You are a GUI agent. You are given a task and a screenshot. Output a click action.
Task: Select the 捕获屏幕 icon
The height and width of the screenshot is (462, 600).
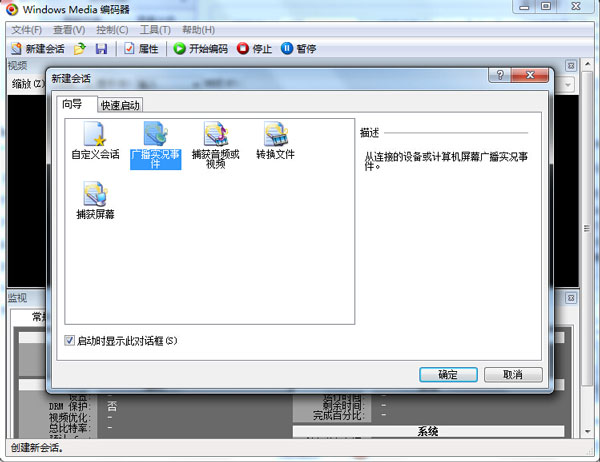click(95, 194)
